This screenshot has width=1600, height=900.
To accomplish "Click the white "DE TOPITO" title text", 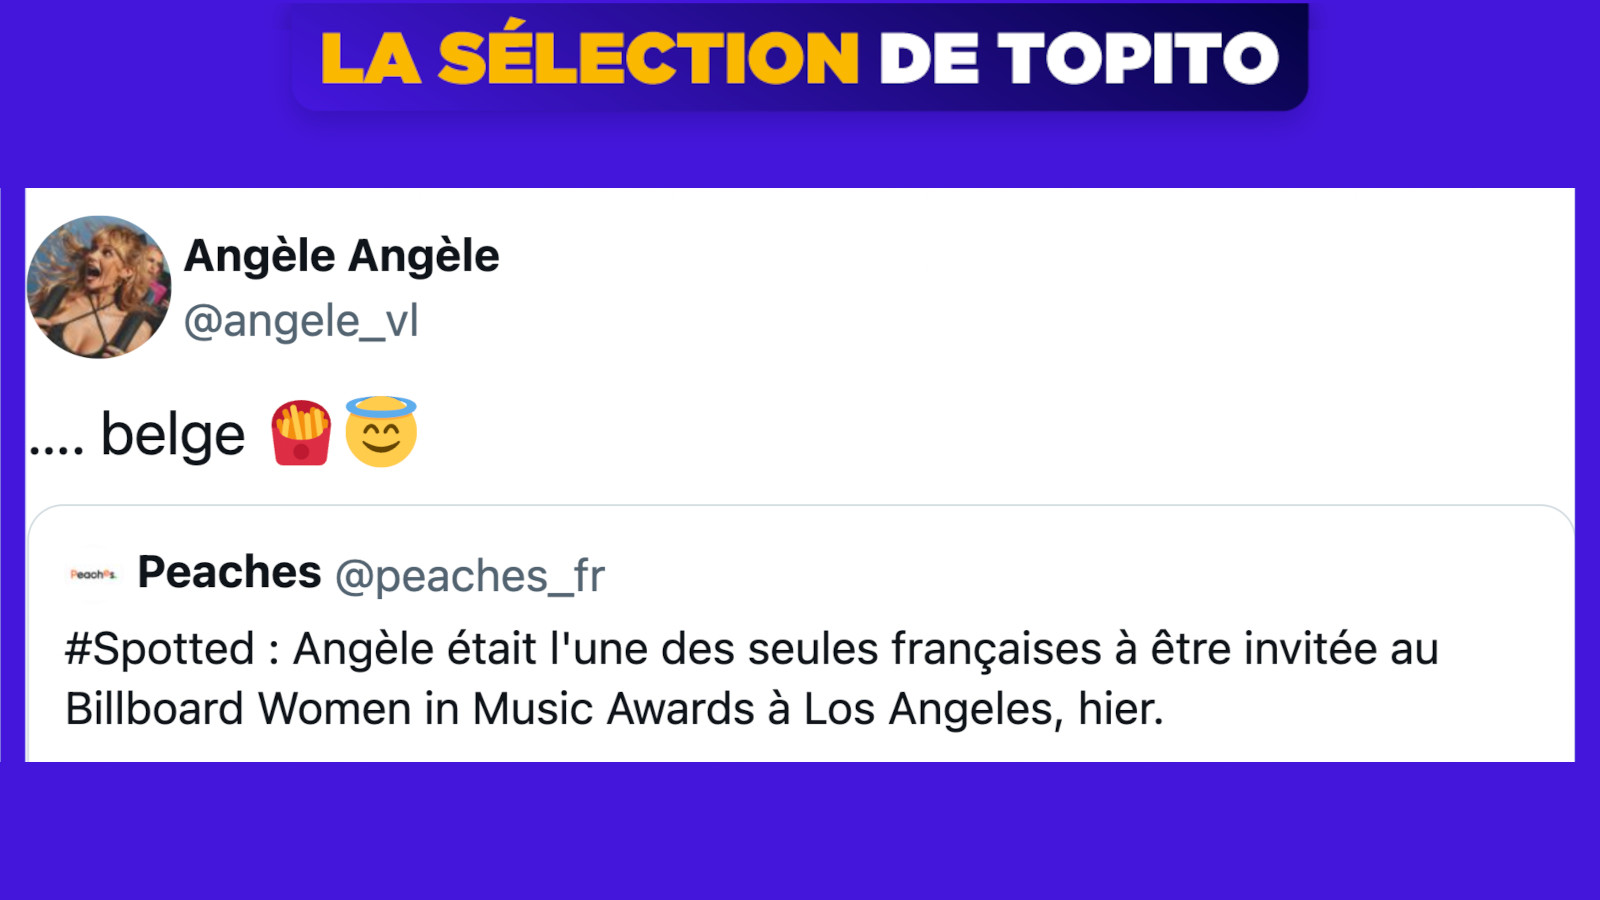I will [1078, 58].
